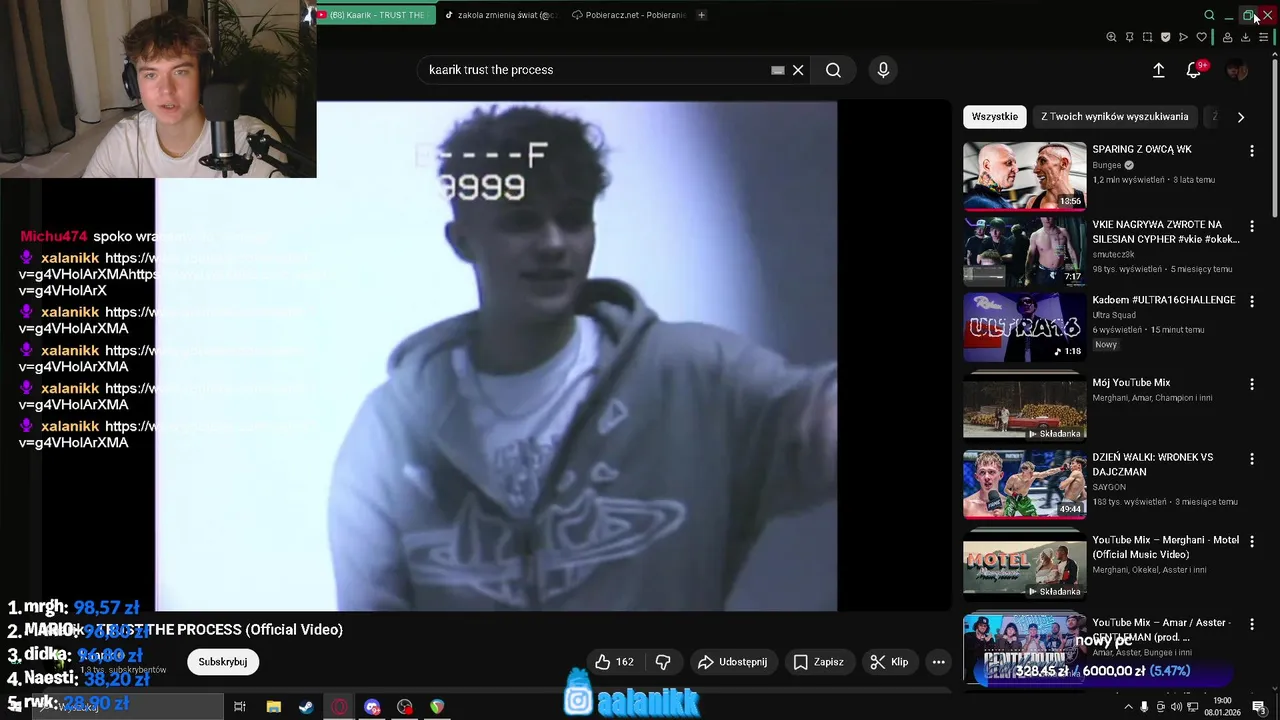Open Discord from the taskbar
This screenshot has height=720, width=1280.
tap(372, 707)
